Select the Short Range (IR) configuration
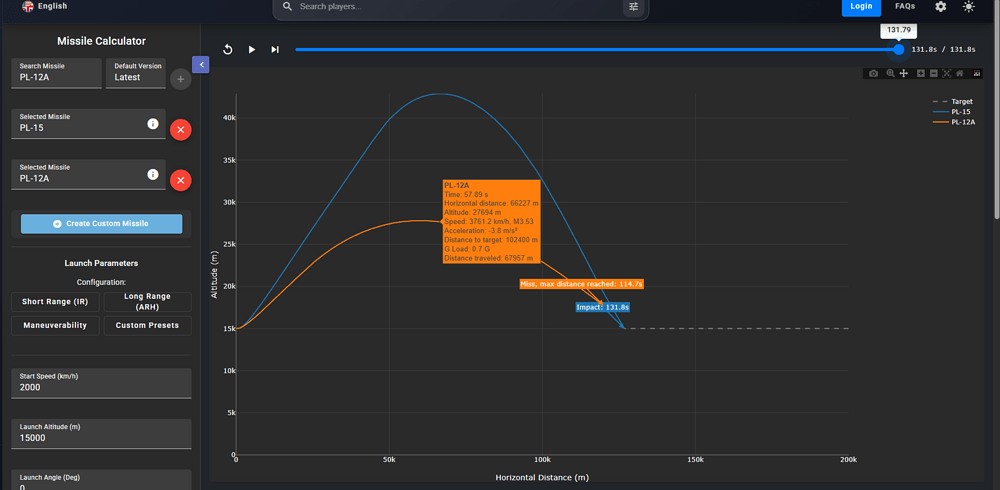Screen dimensions: 1000x490 [x=55, y=302]
